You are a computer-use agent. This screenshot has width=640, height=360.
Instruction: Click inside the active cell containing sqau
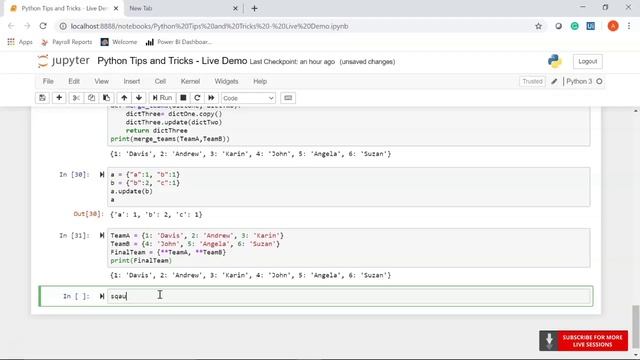coord(349,296)
